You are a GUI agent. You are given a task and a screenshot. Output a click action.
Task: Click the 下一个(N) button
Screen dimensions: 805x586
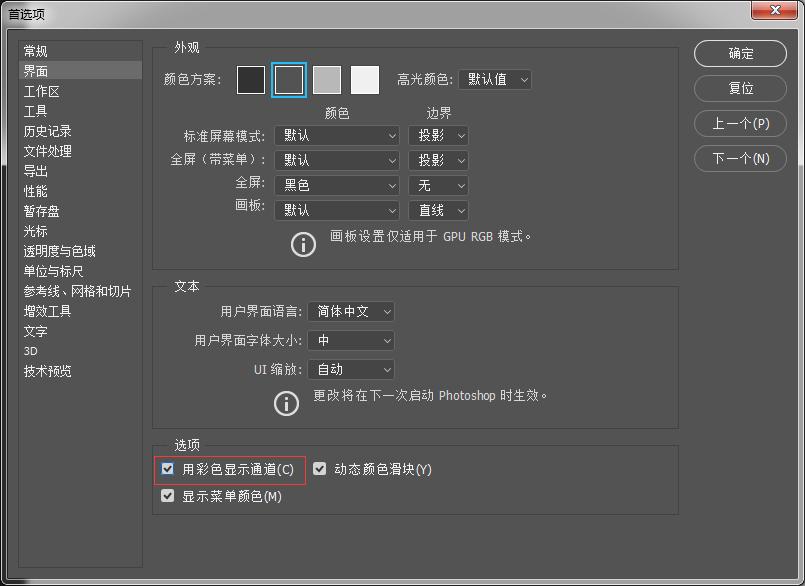[739, 158]
